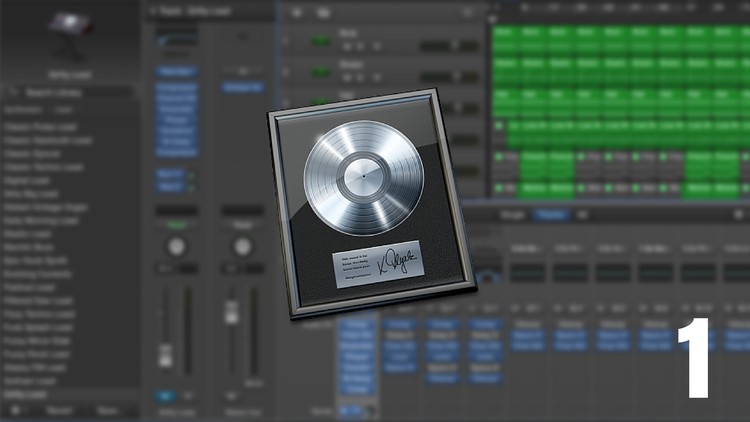Select the Glassy FM Lead patch
Viewport: 750px width, 422px height.
(x=34, y=368)
